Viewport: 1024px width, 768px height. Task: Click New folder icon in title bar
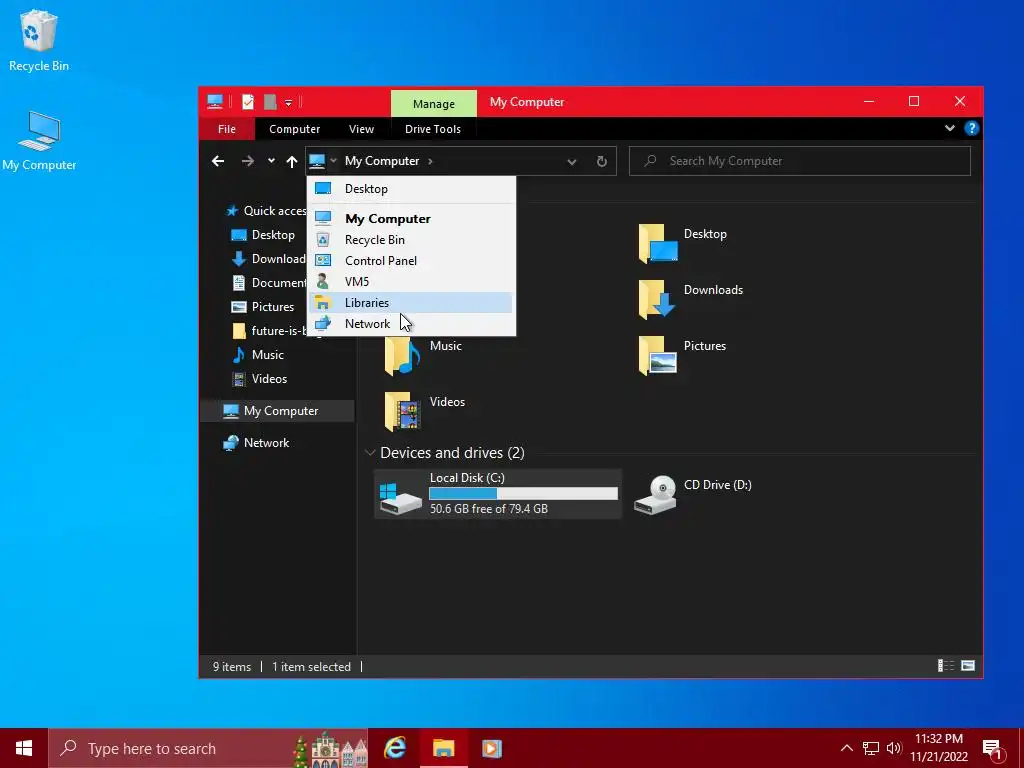click(270, 102)
